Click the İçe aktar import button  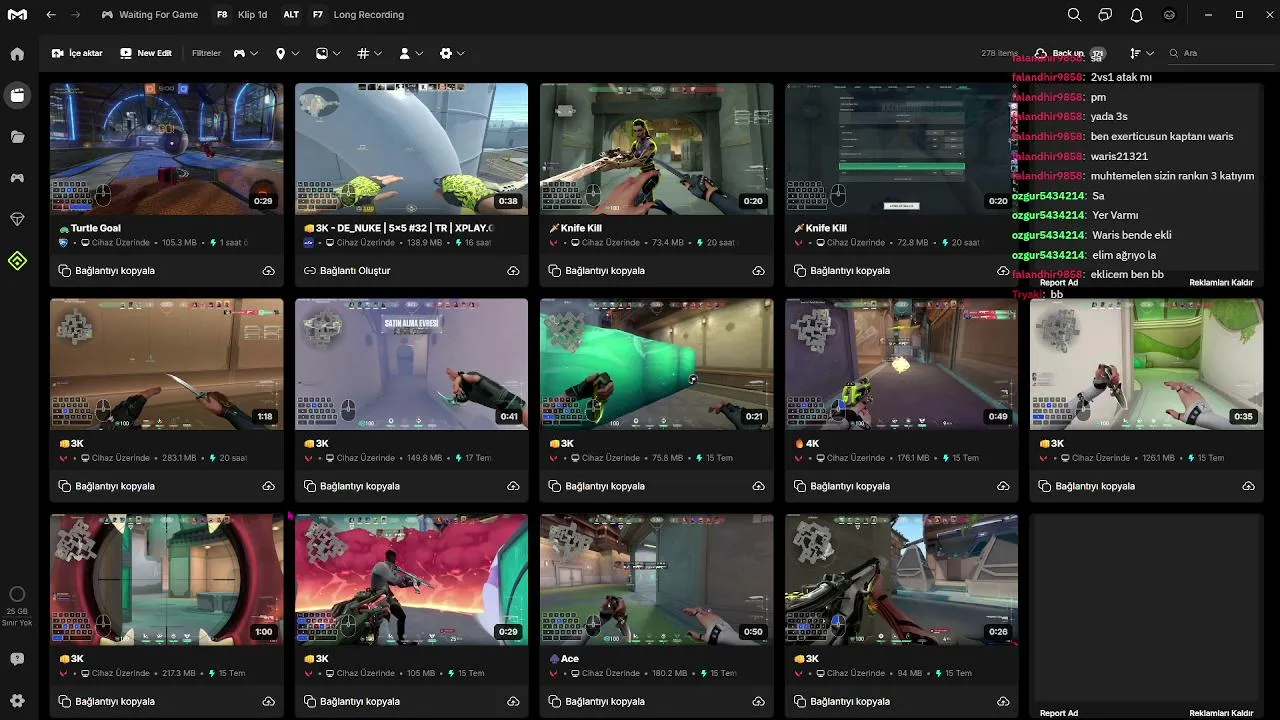(77, 53)
